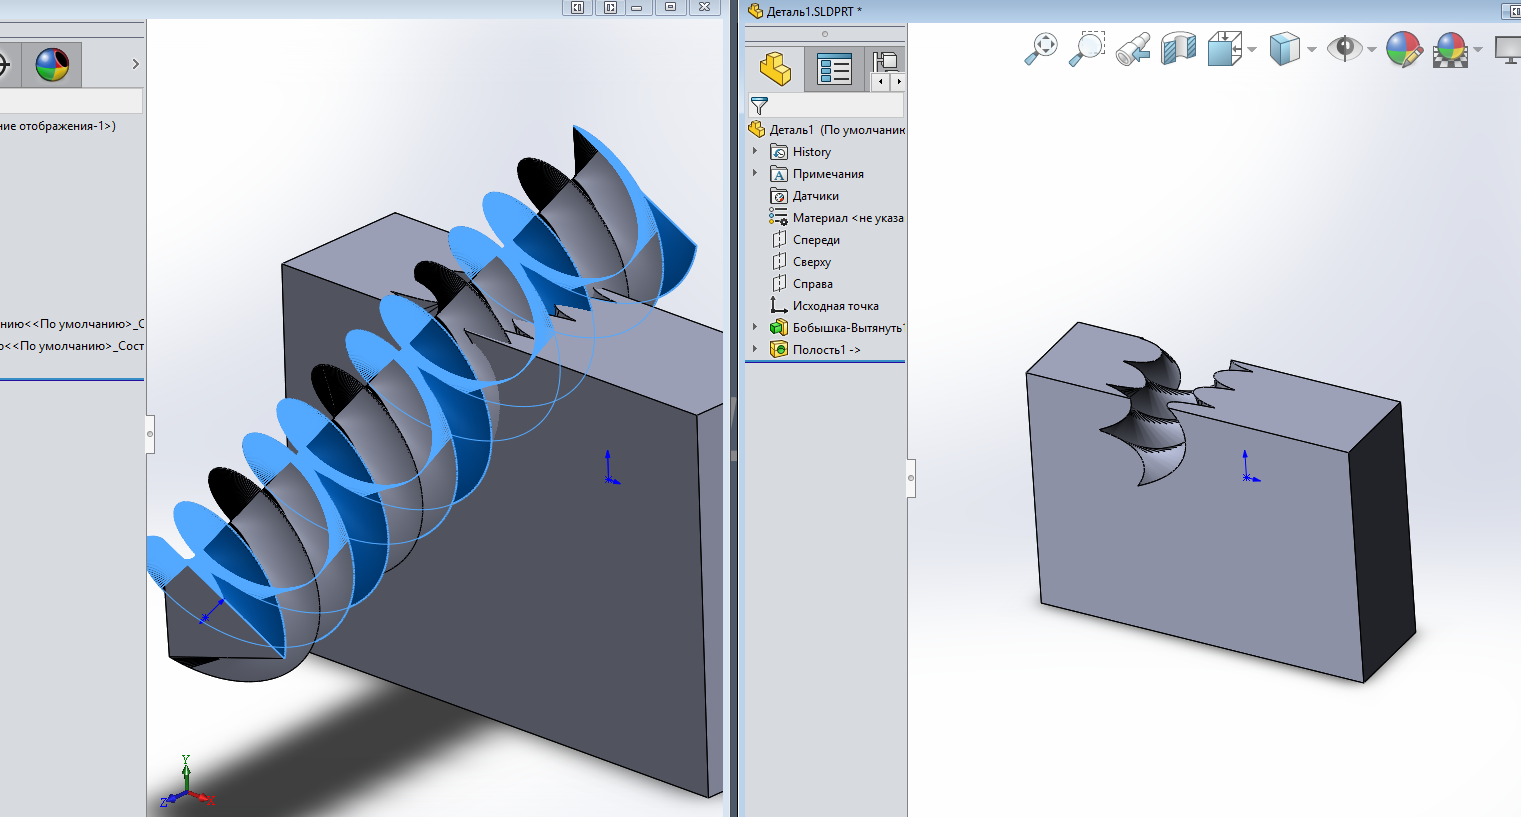
Task: Click the Полость1 cavity feature icon
Action: [x=779, y=350]
